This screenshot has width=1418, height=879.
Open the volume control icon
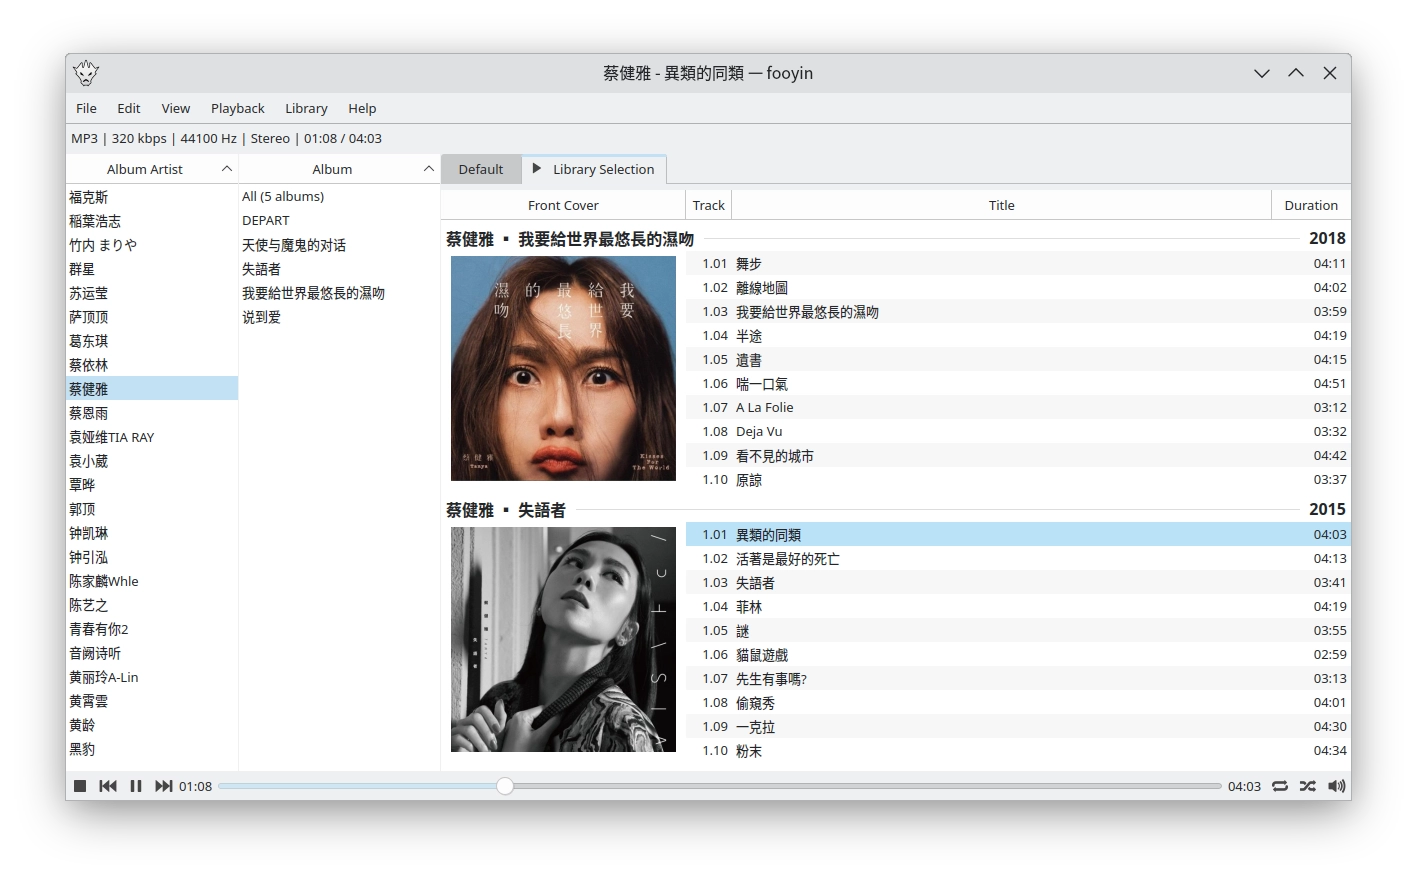point(1336,786)
